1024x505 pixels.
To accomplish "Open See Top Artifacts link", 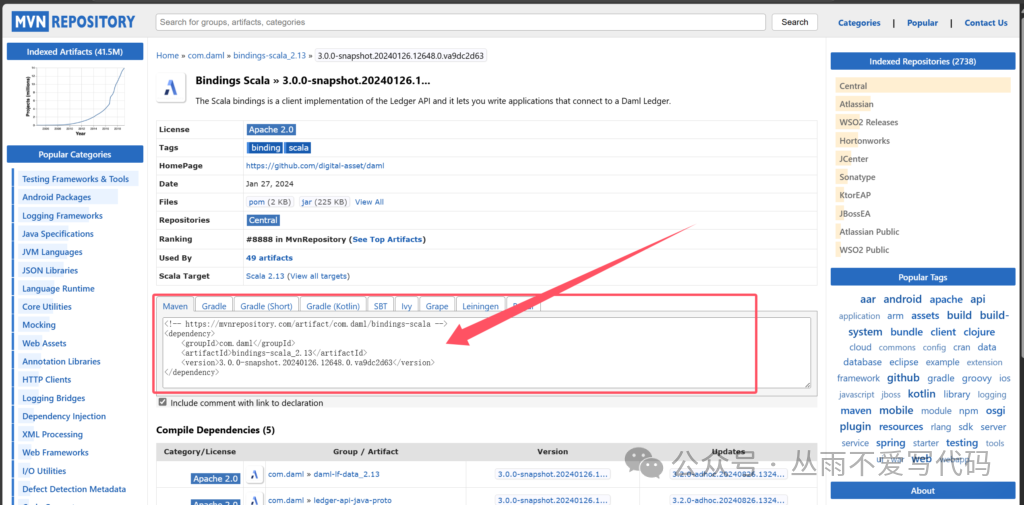I will coord(387,240).
